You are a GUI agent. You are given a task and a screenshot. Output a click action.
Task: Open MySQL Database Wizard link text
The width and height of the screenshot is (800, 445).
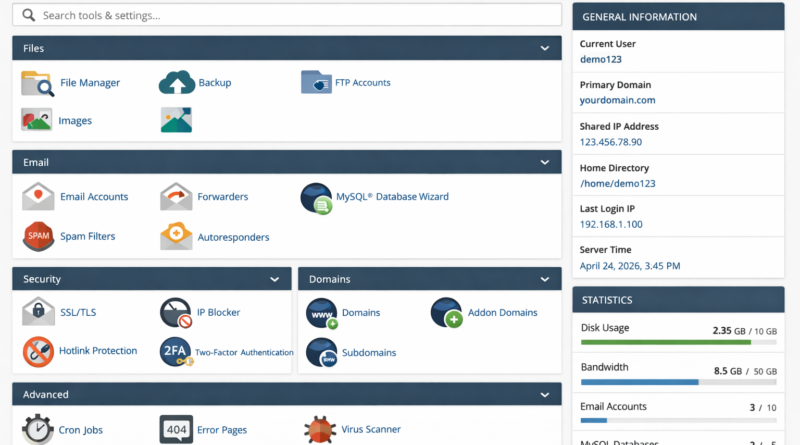click(x=392, y=196)
